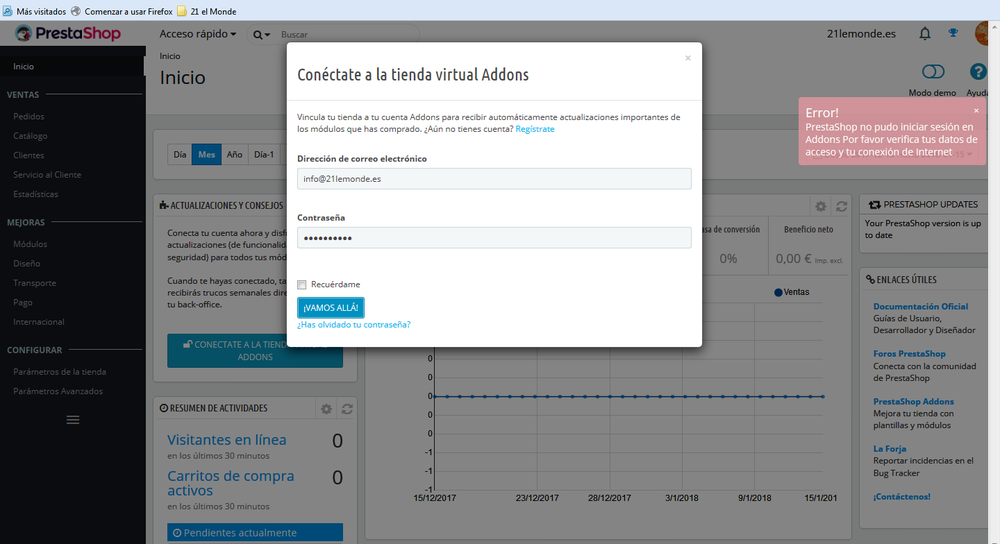Refresh the sales dashboard panel
This screenshot has height=544, width=1000.
(842, 206)
